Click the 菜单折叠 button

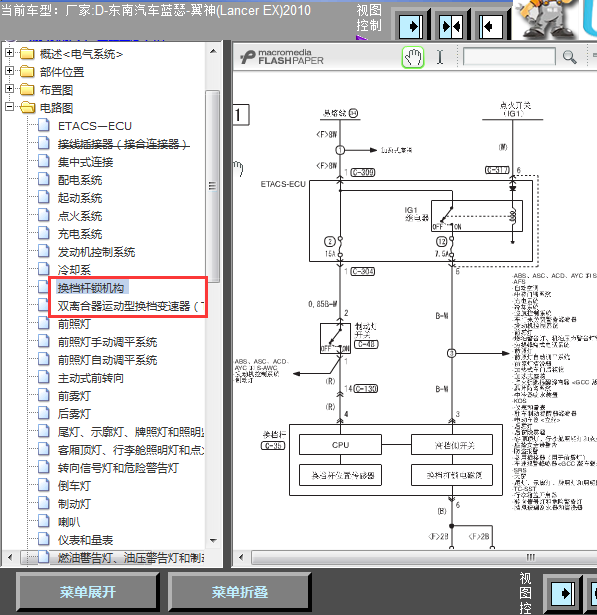[x=240, y=592]
